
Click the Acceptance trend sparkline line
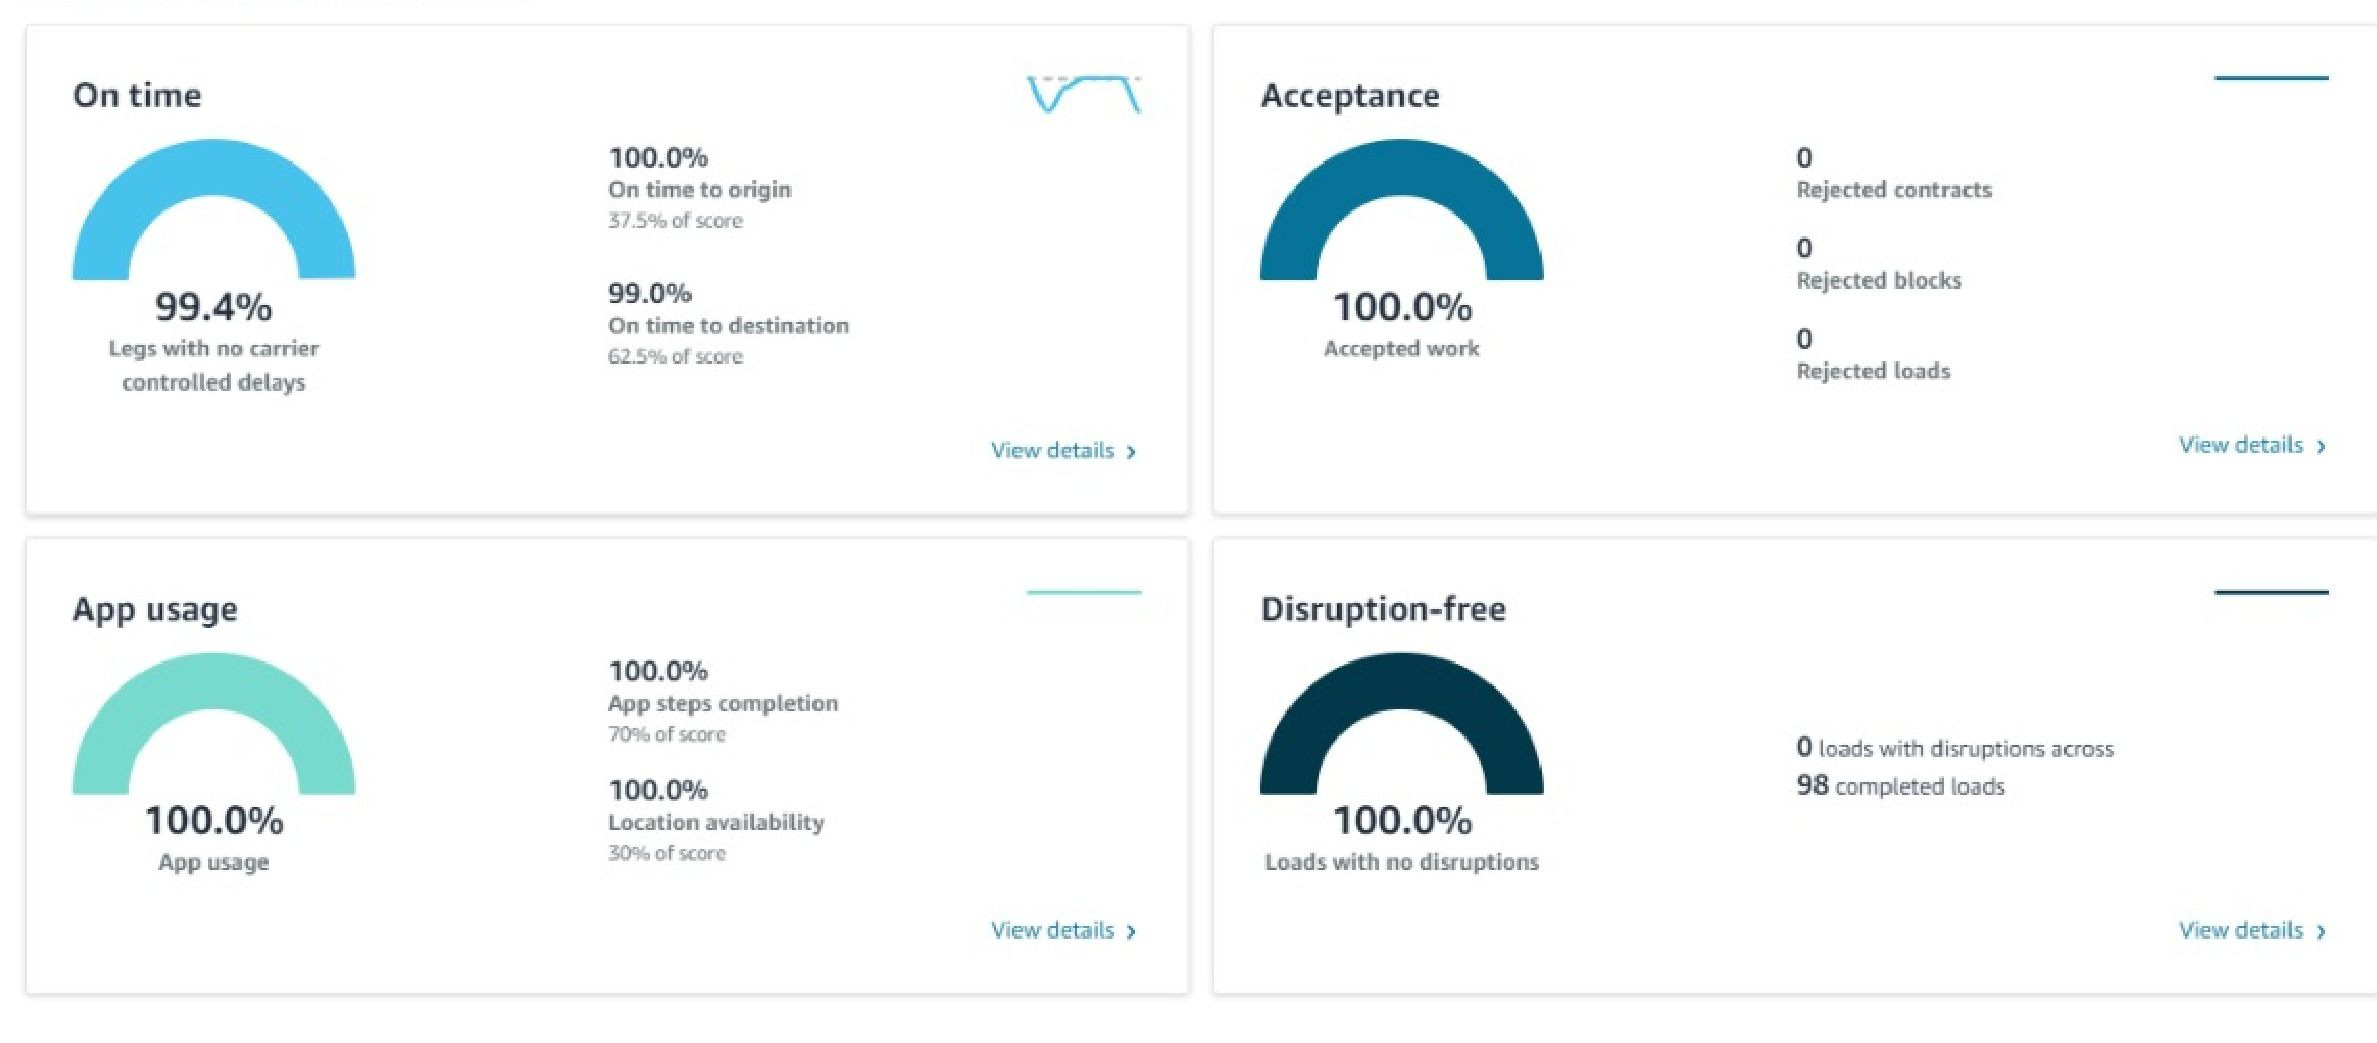pyautogui.click(x=2270, y=78)
